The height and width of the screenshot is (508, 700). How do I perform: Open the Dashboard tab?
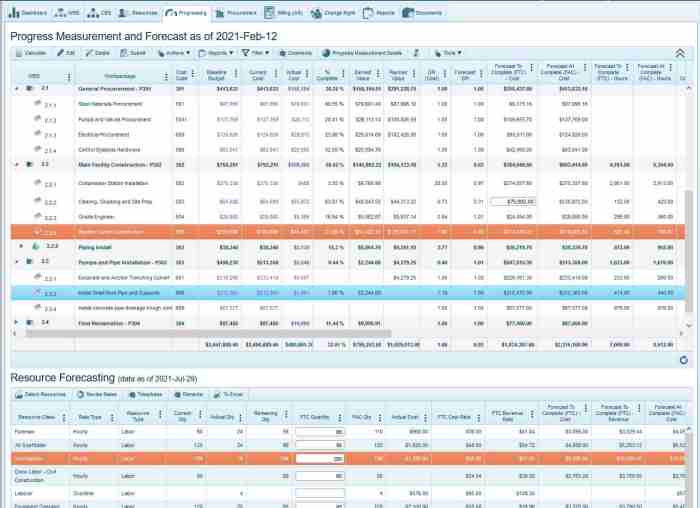coord(27,13)
